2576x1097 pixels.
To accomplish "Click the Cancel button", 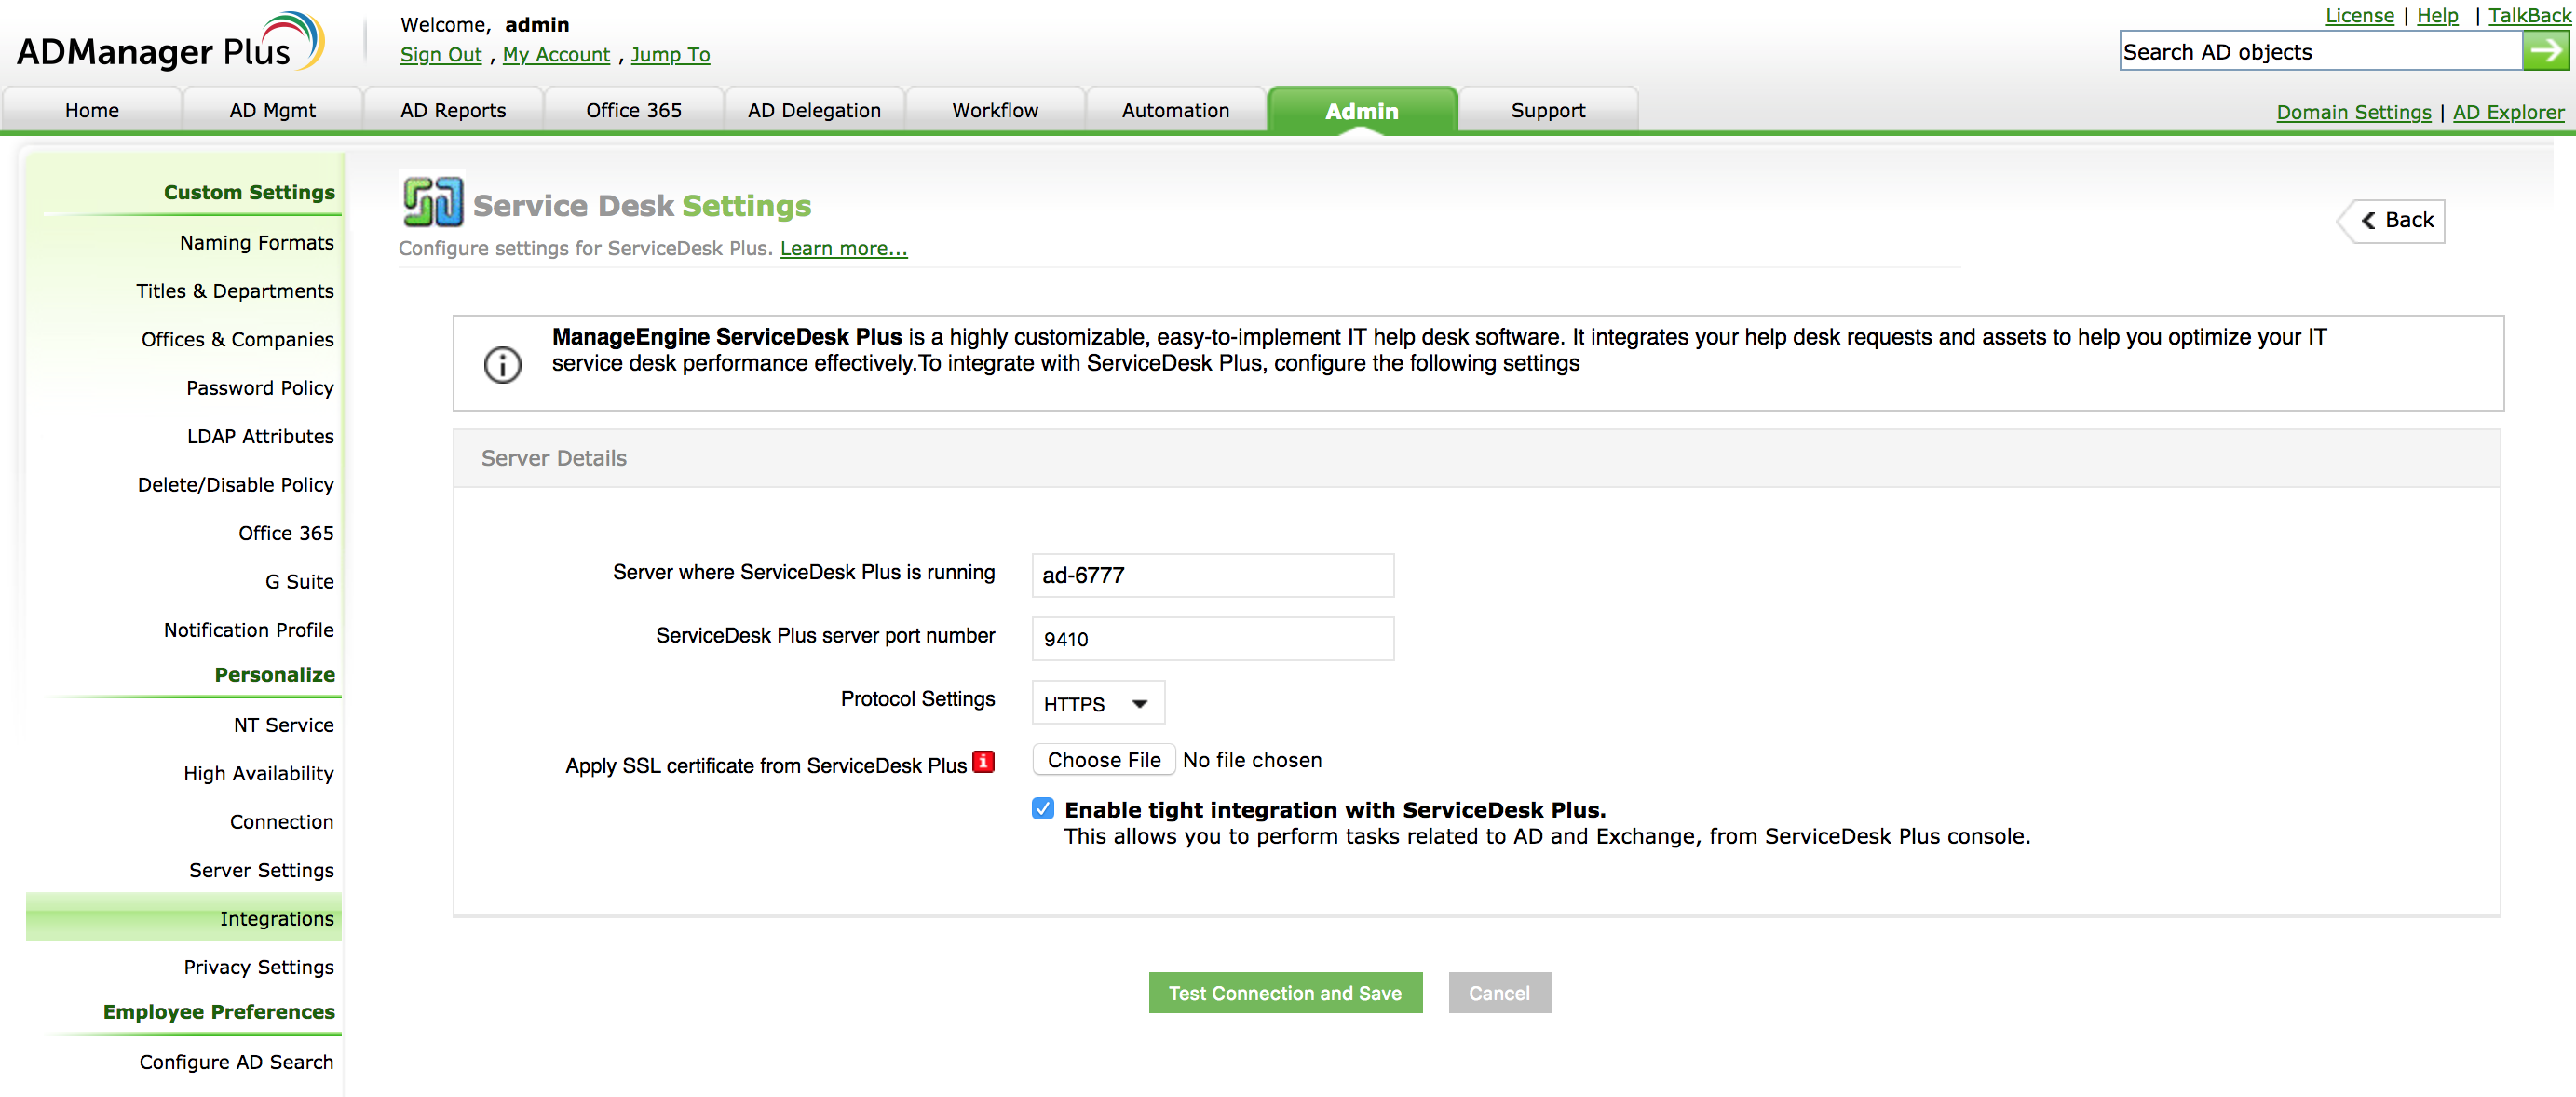I will [x=1498, y=992].
